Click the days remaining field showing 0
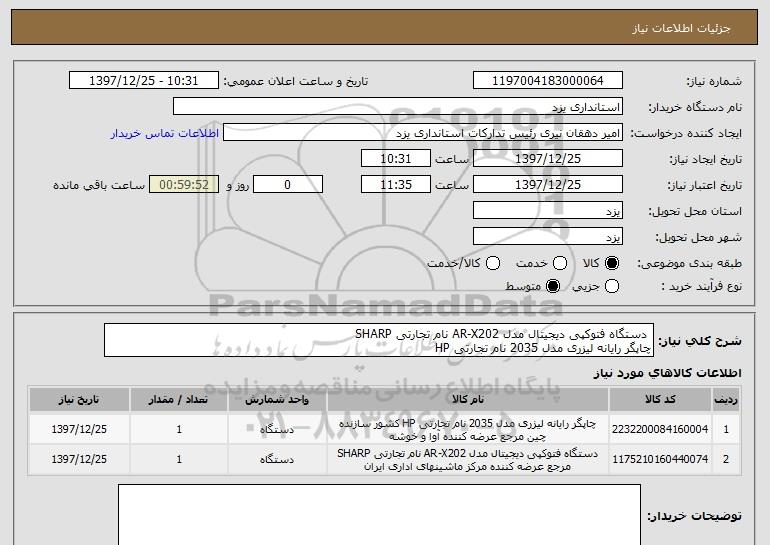Viewport: 770px width, 545px height. point(288,185)
